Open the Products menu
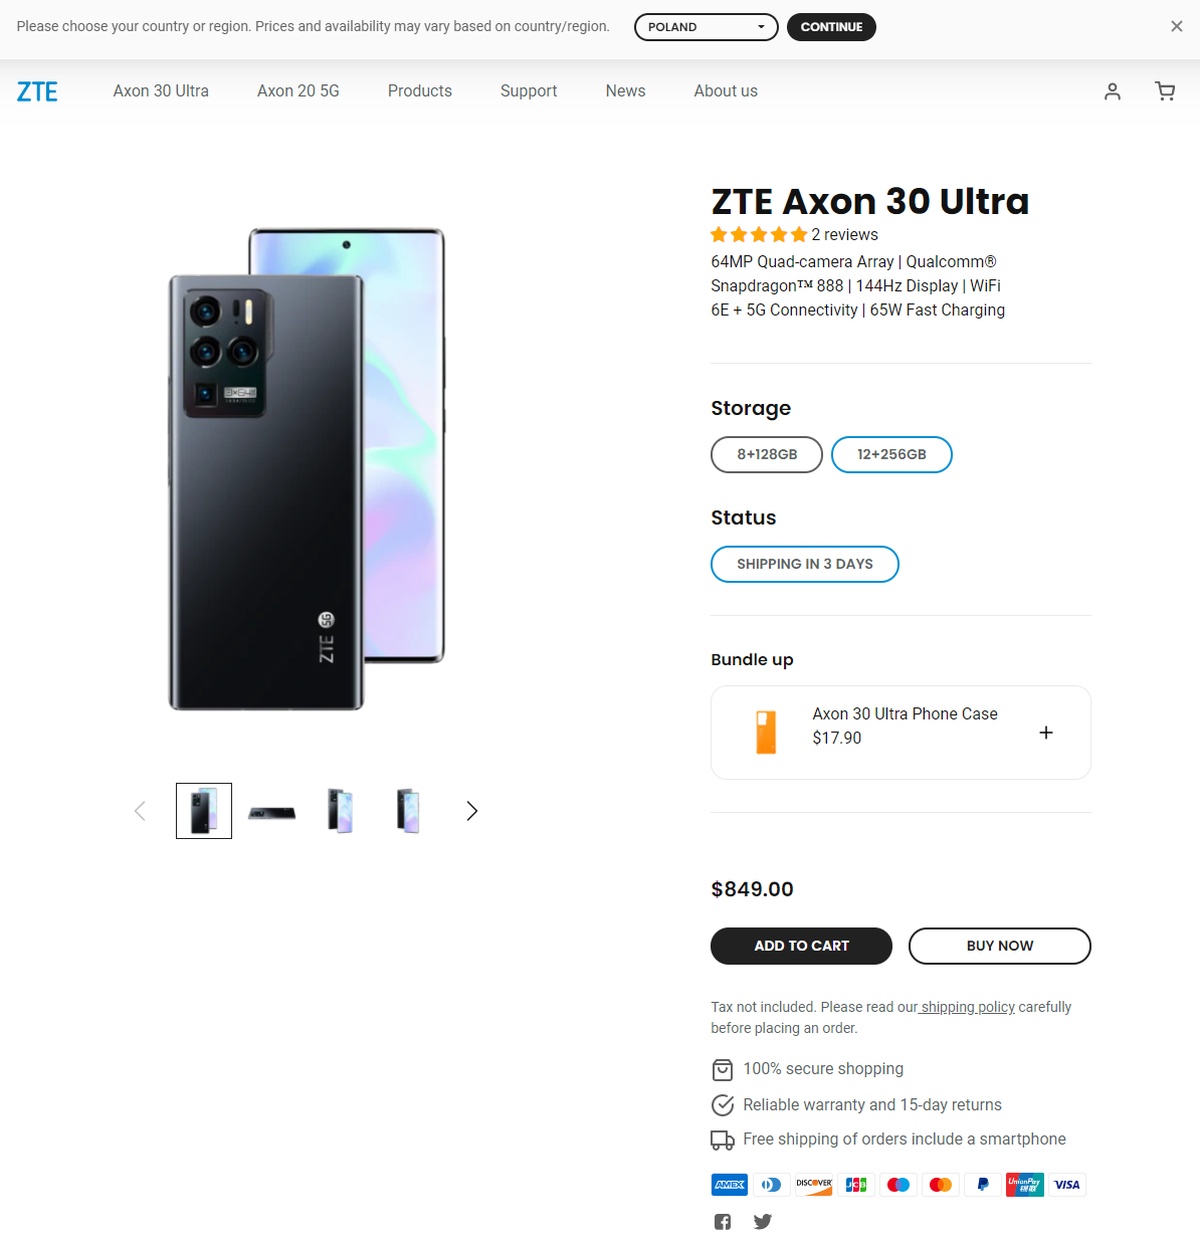1200x1242 pixels. click(420, 91)
